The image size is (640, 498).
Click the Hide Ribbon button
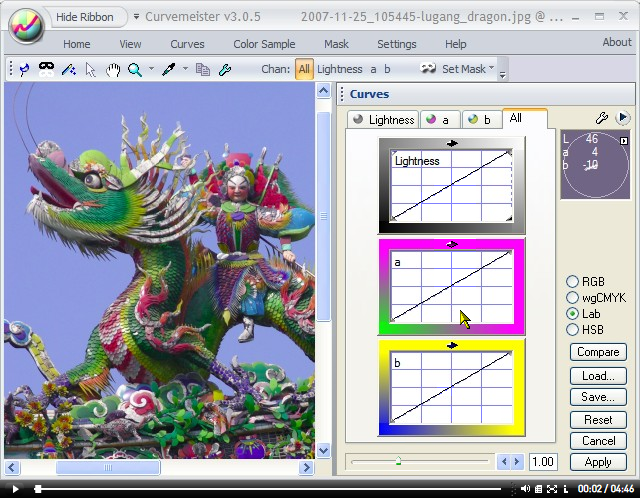tap(85, 17)
